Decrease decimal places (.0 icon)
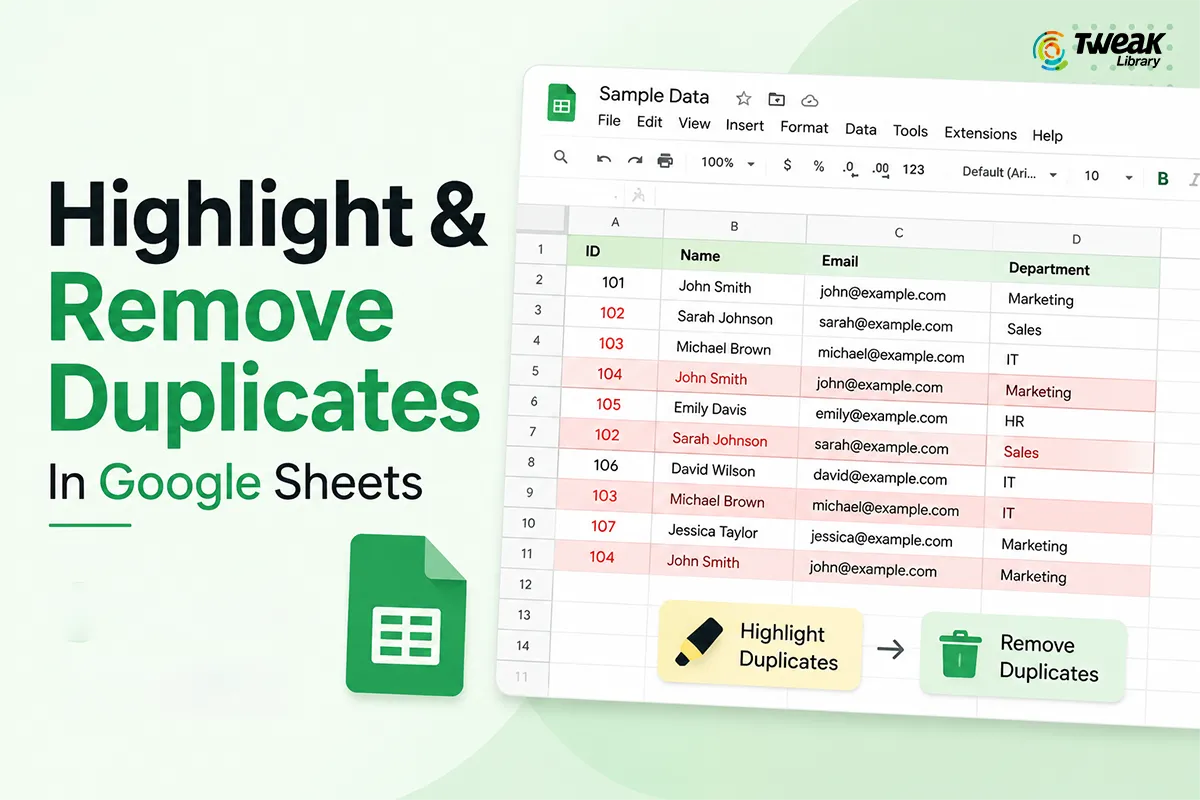Image resolution: width=1200 pixels, height=800 pixels. tap(849, 168)
